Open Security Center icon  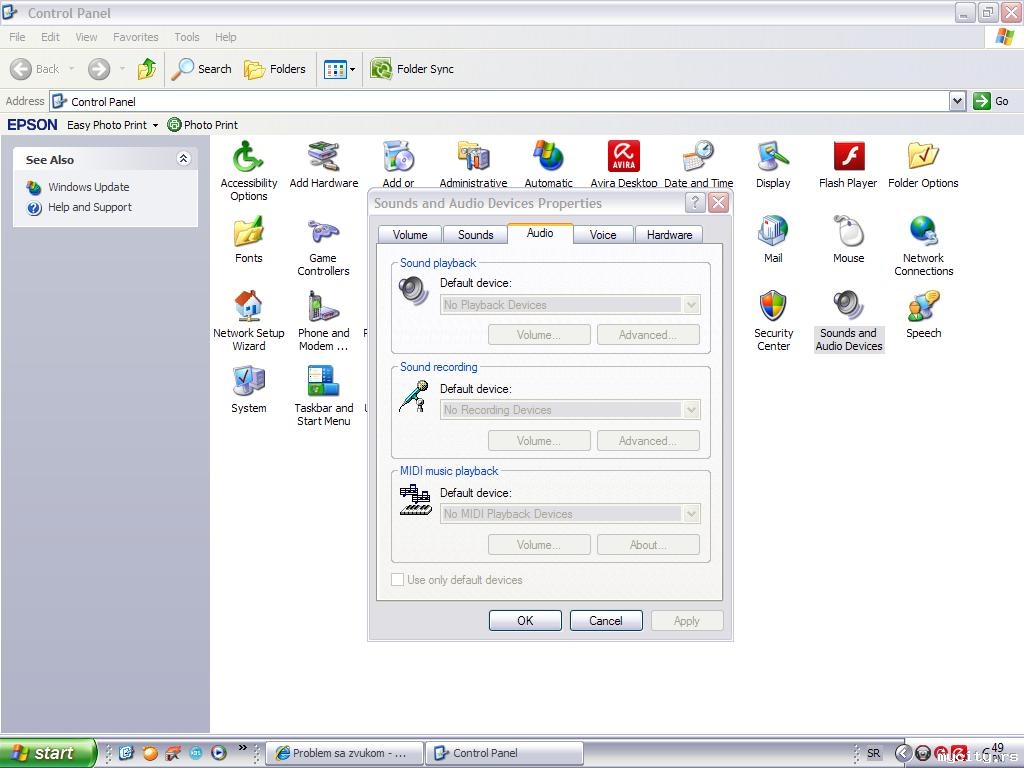click(x=773, y=321)
